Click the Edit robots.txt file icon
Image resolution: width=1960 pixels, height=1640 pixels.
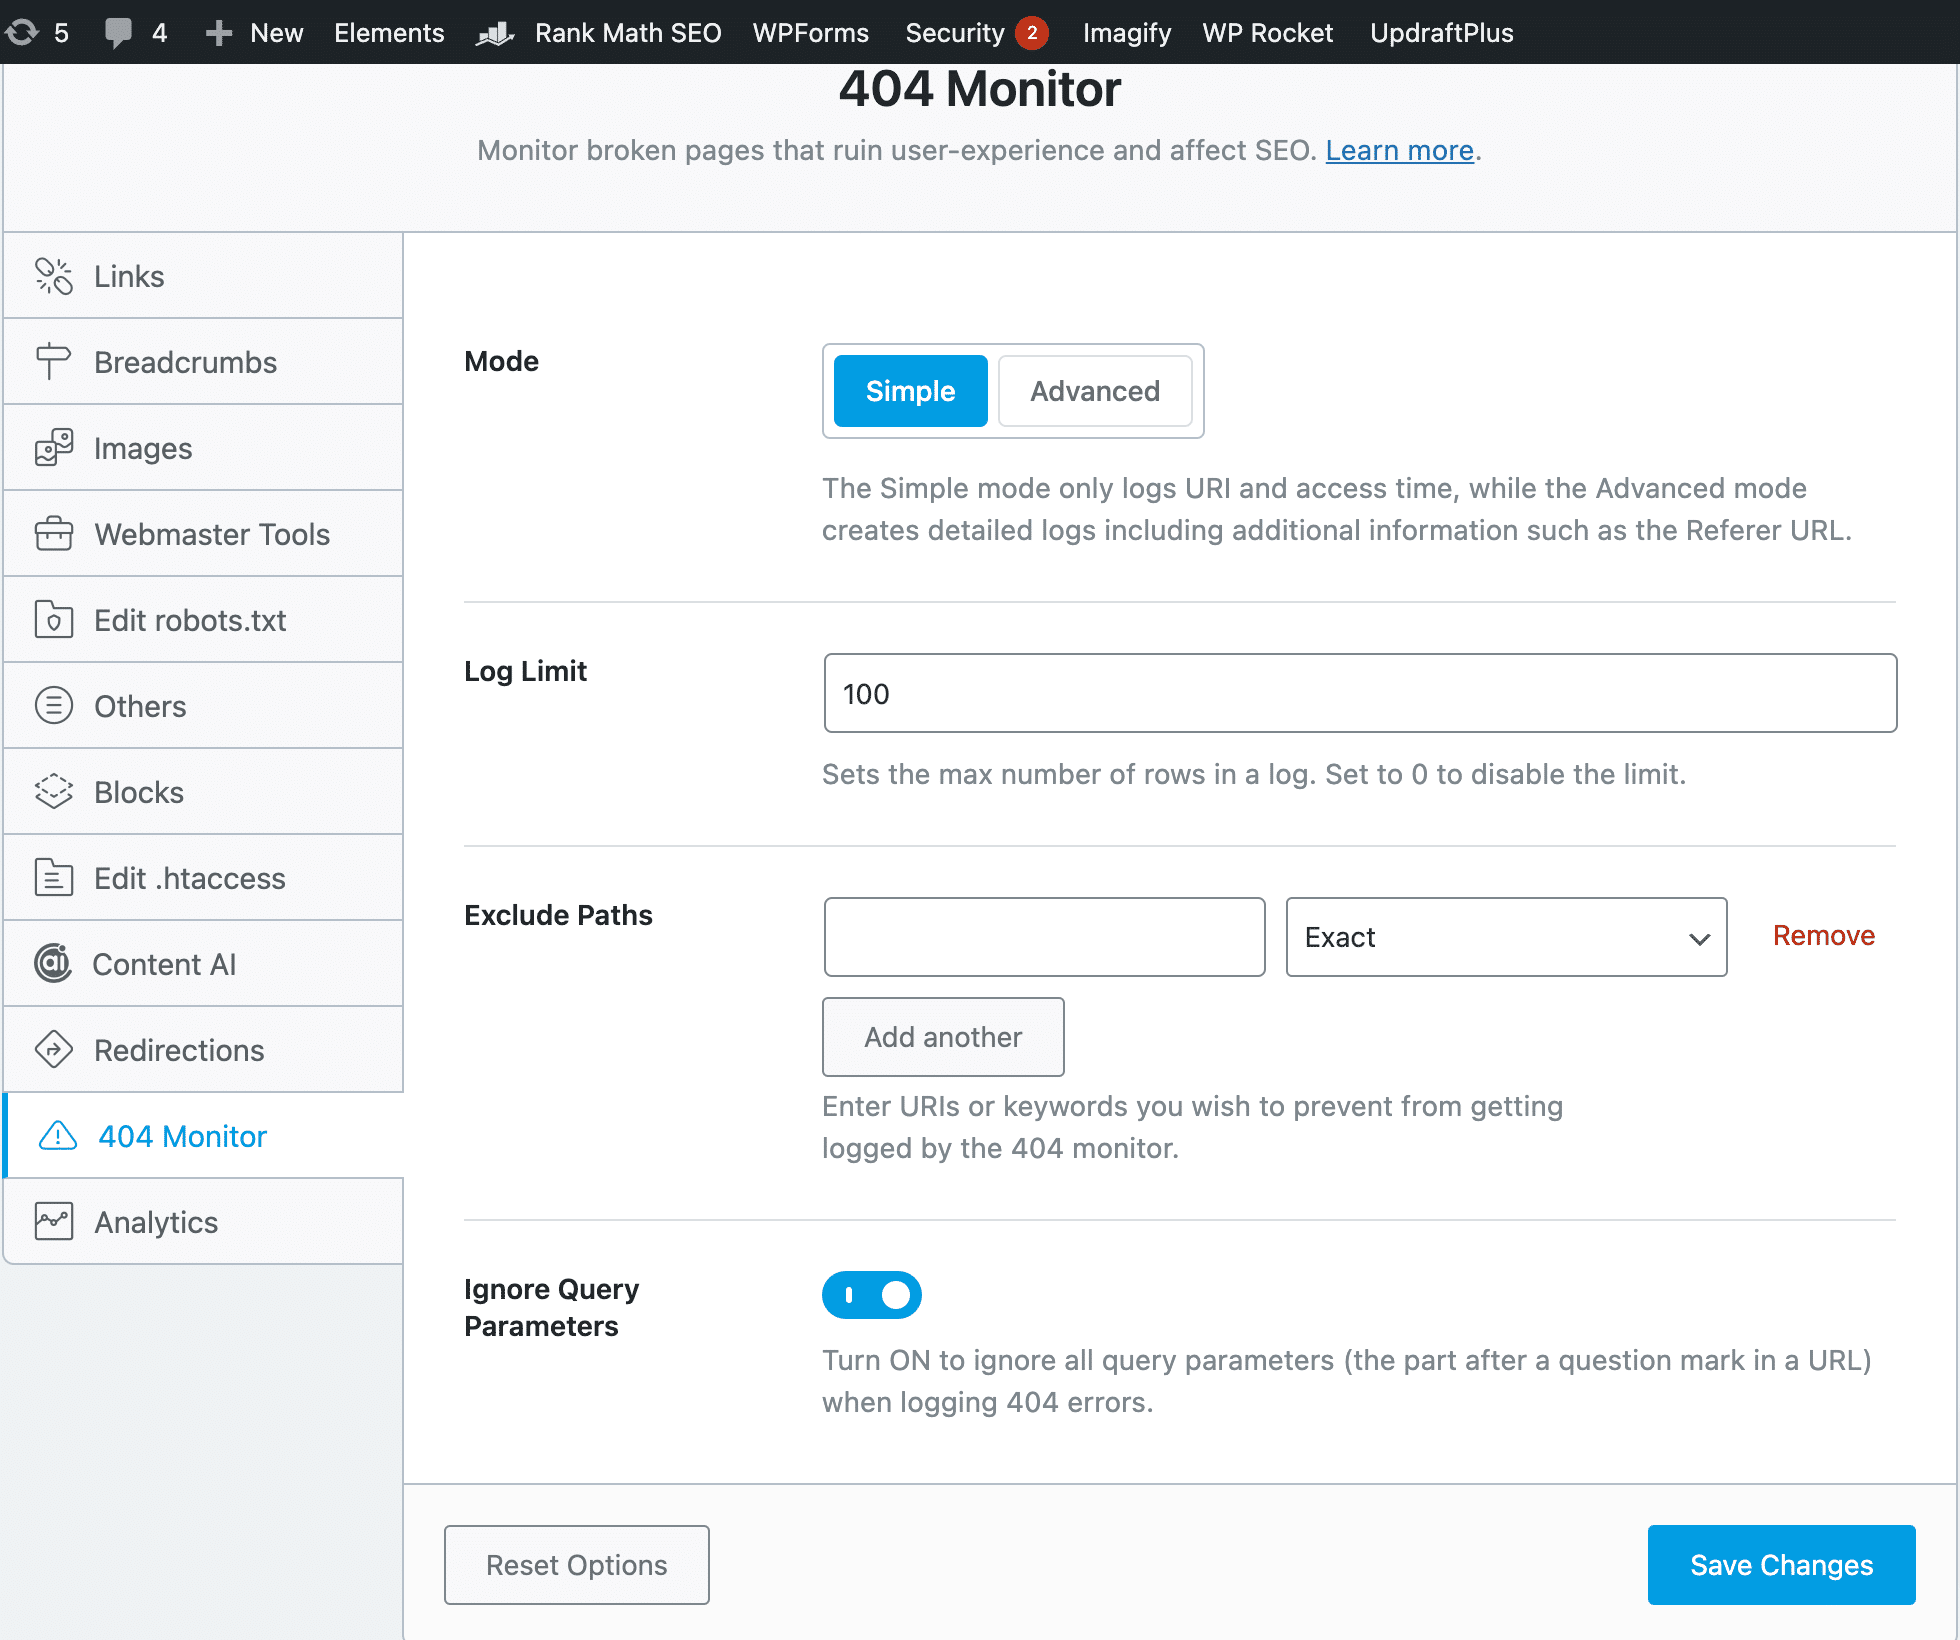(x=53, y=619)
